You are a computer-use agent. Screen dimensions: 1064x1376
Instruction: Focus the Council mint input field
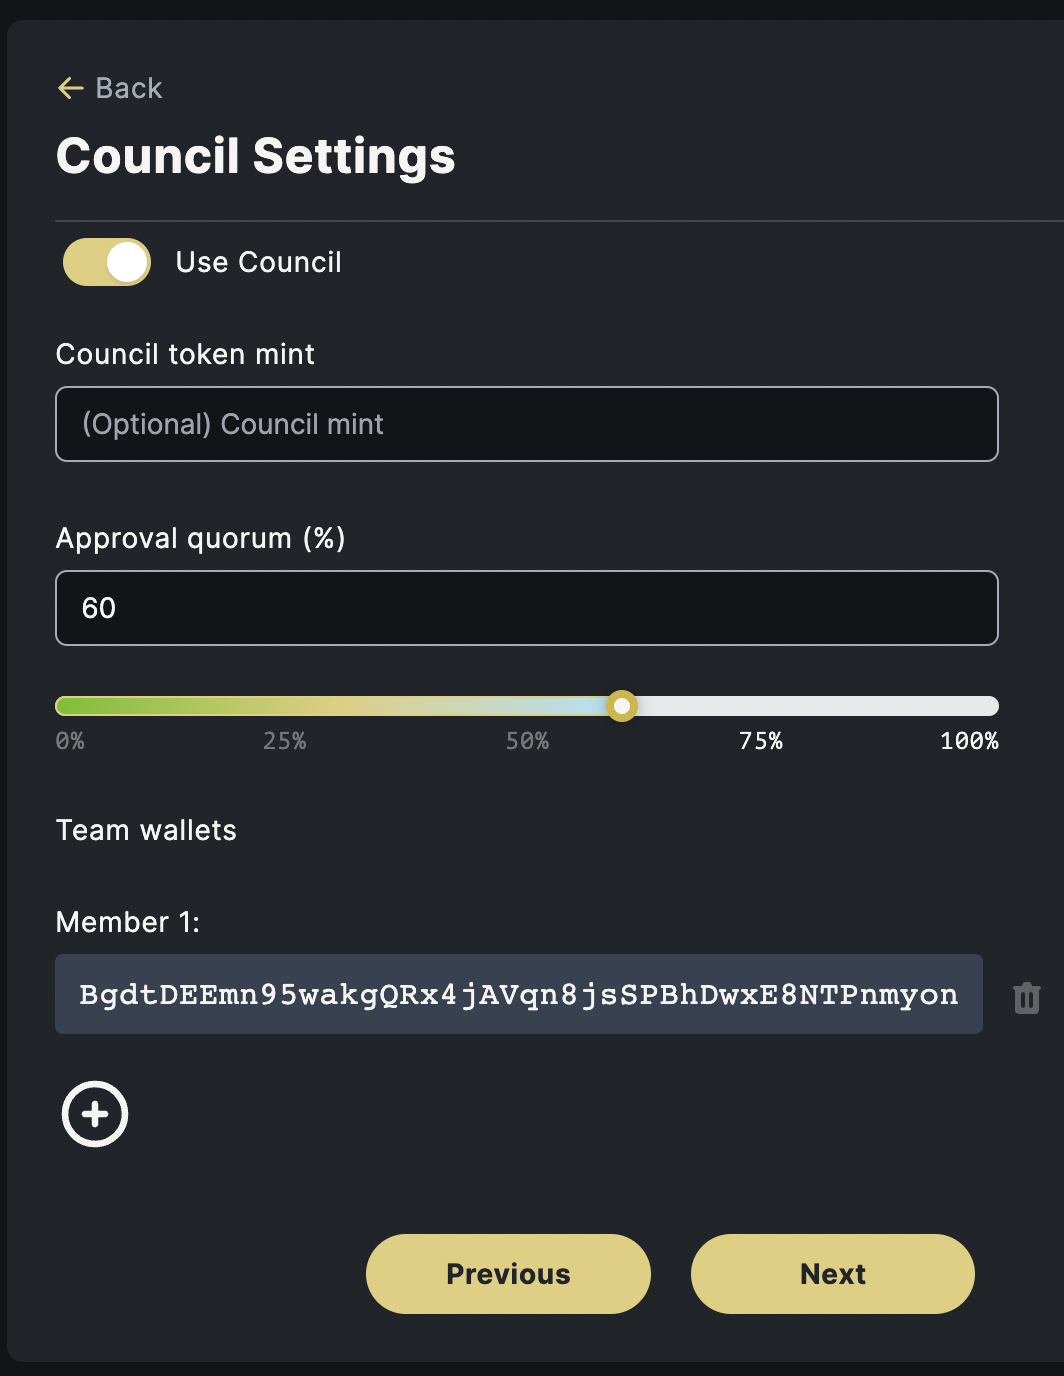point(526,424)
